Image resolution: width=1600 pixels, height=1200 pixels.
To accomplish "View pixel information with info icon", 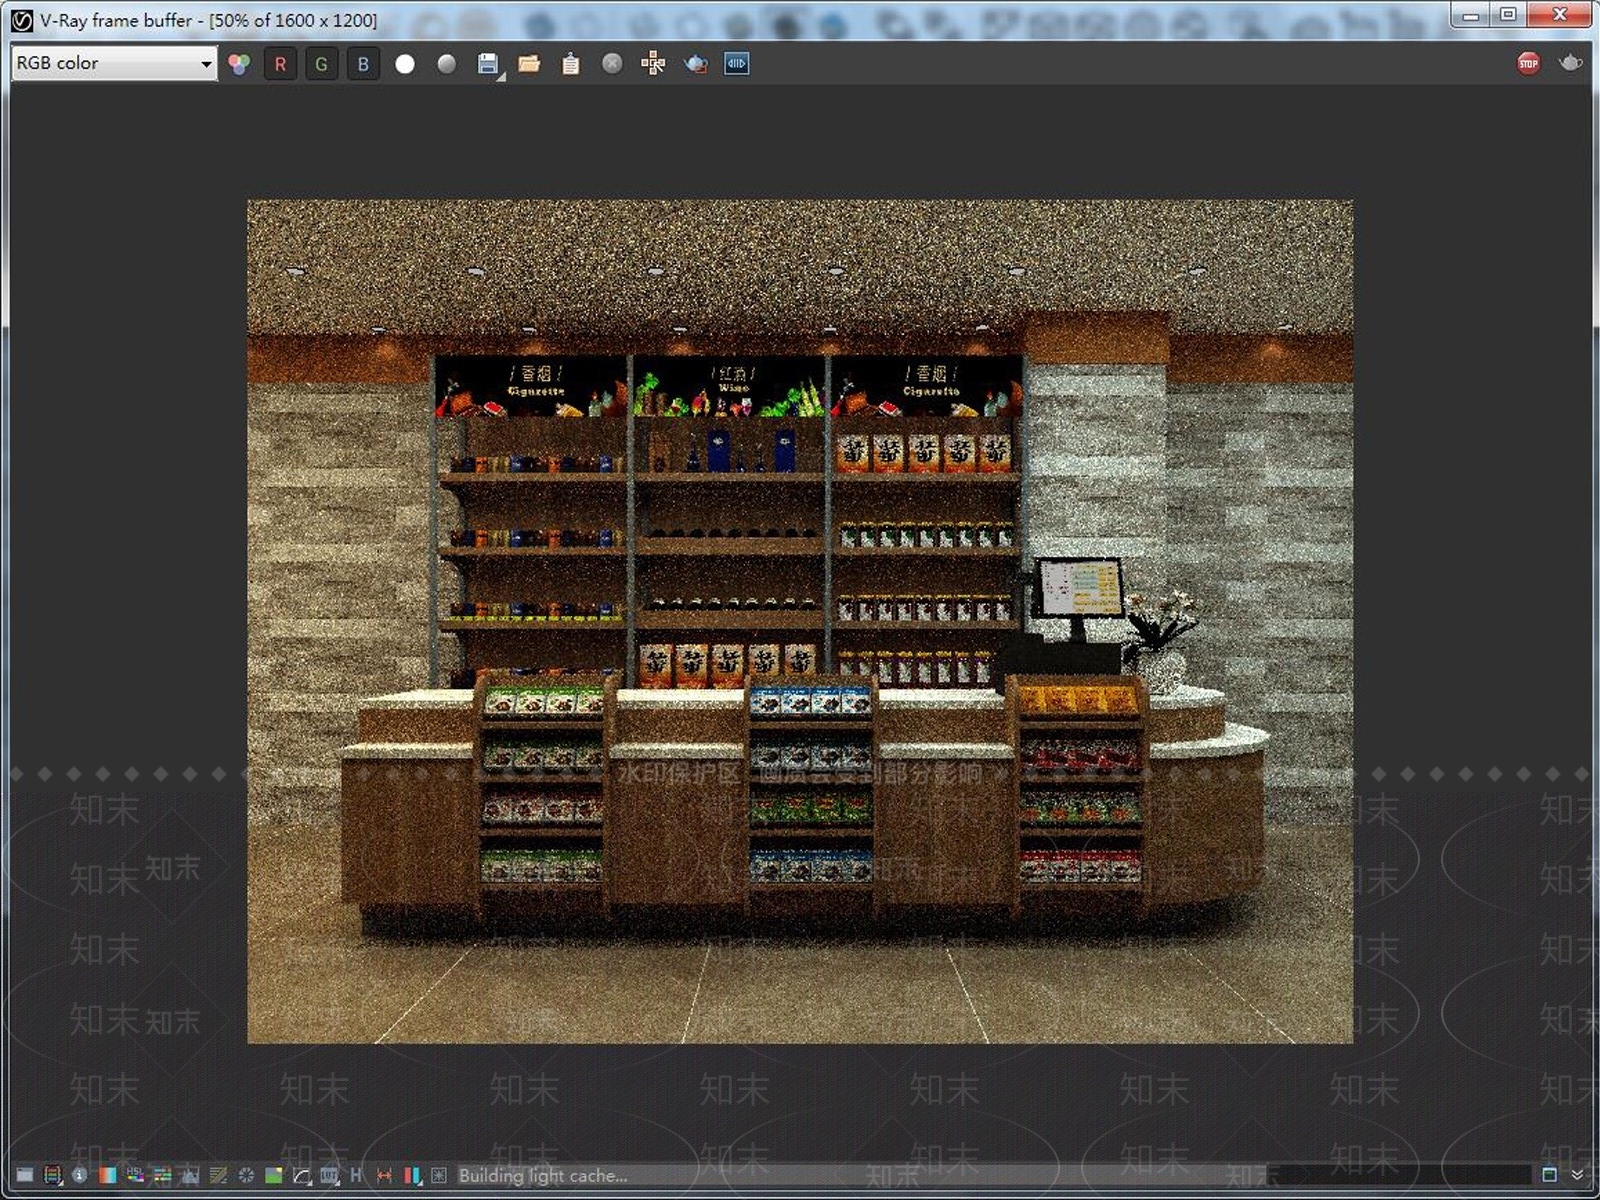I will click(79, 1175).
